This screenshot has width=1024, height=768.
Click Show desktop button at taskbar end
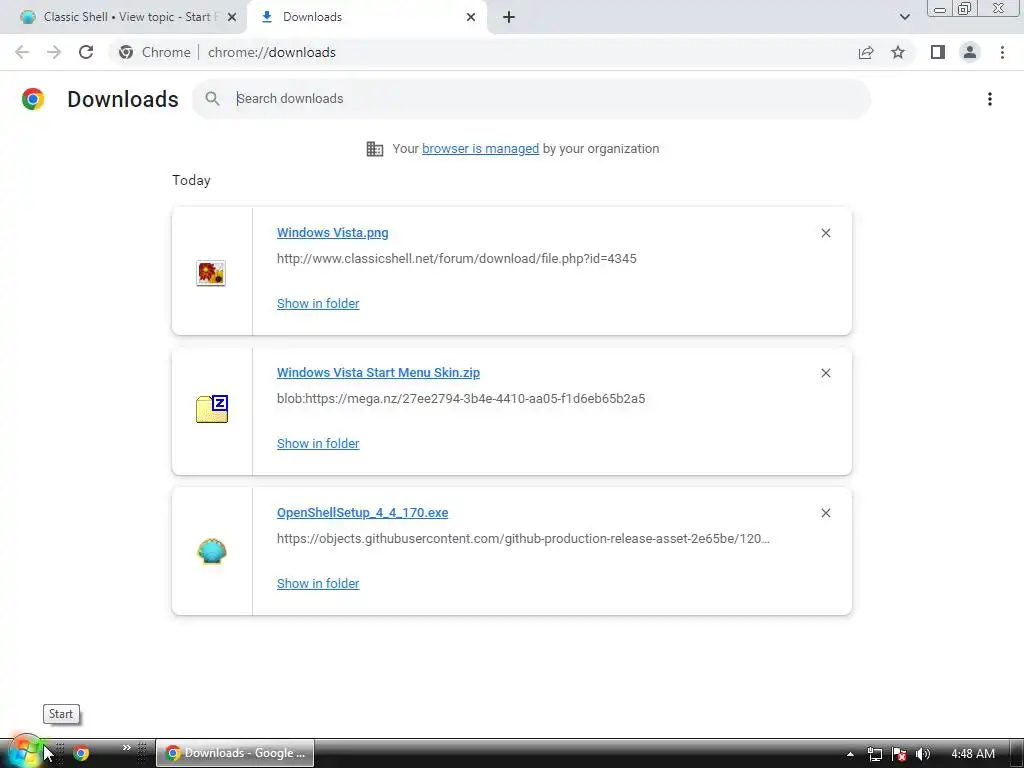(1017, 753)
